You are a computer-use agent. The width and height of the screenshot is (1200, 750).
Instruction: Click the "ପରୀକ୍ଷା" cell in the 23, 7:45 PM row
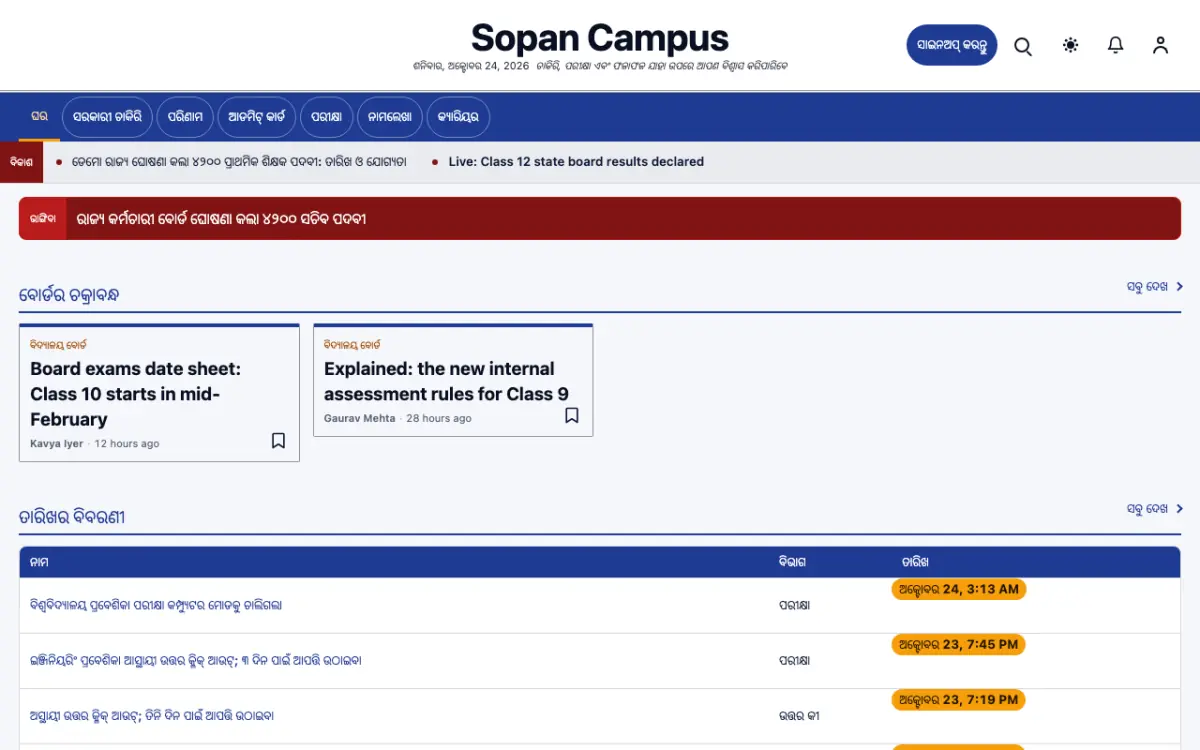[795, 660]
